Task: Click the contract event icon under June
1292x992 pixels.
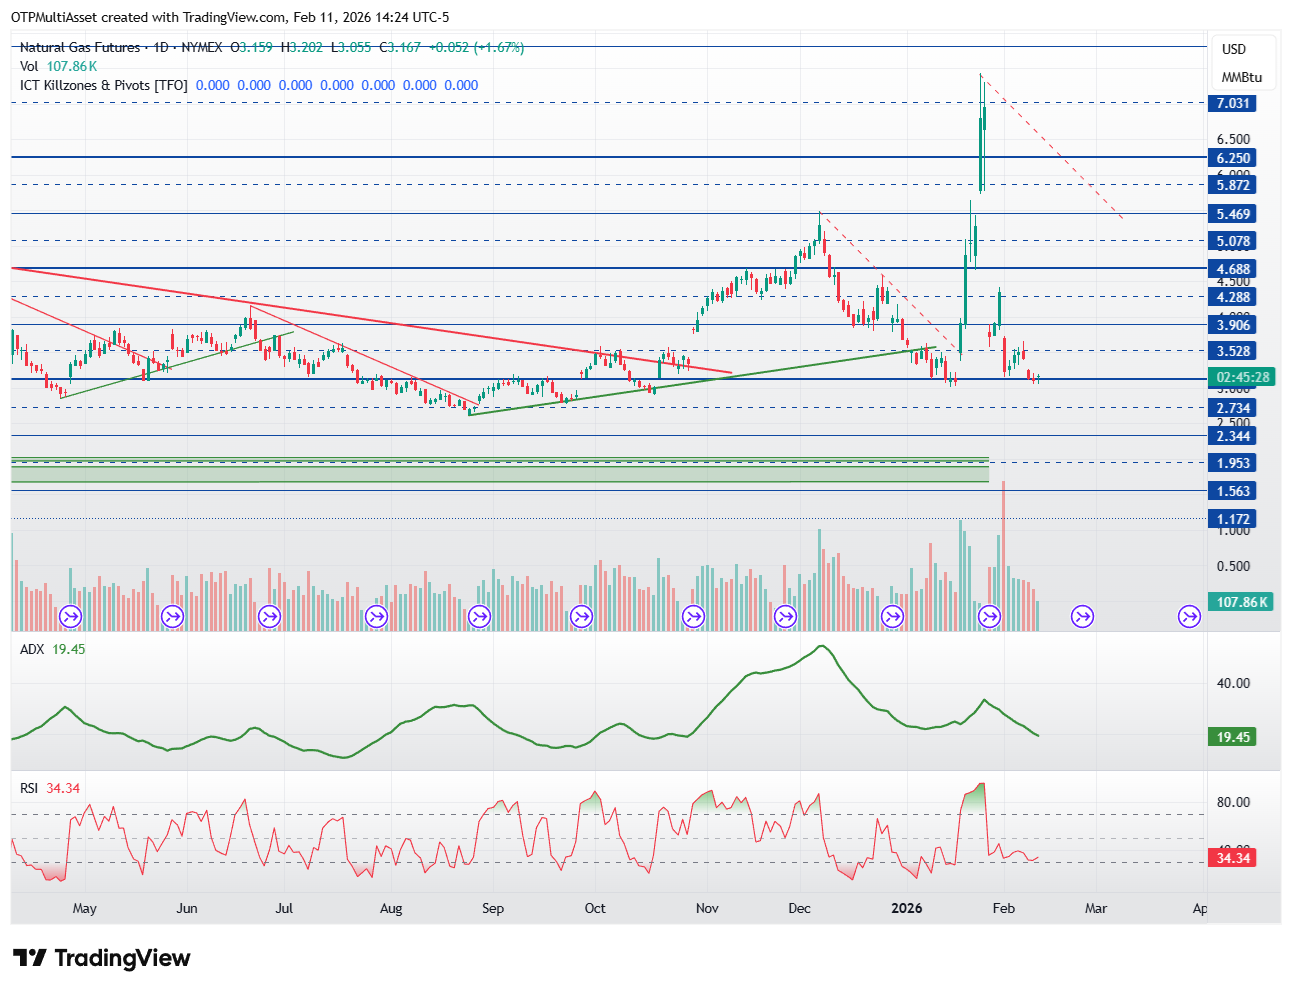Action: (x=173, y=617)
